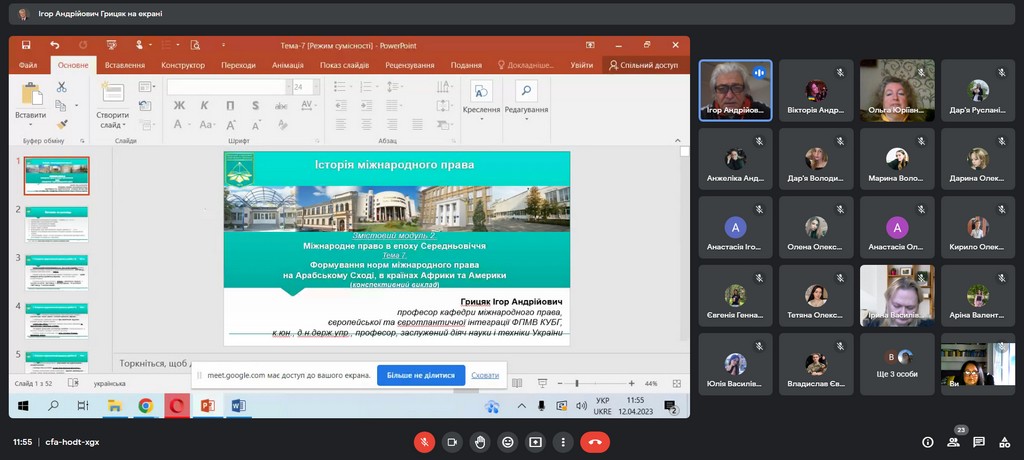
Task: Raise hand in the meeting
Action: pyautogui.click(x=480, y=441)
